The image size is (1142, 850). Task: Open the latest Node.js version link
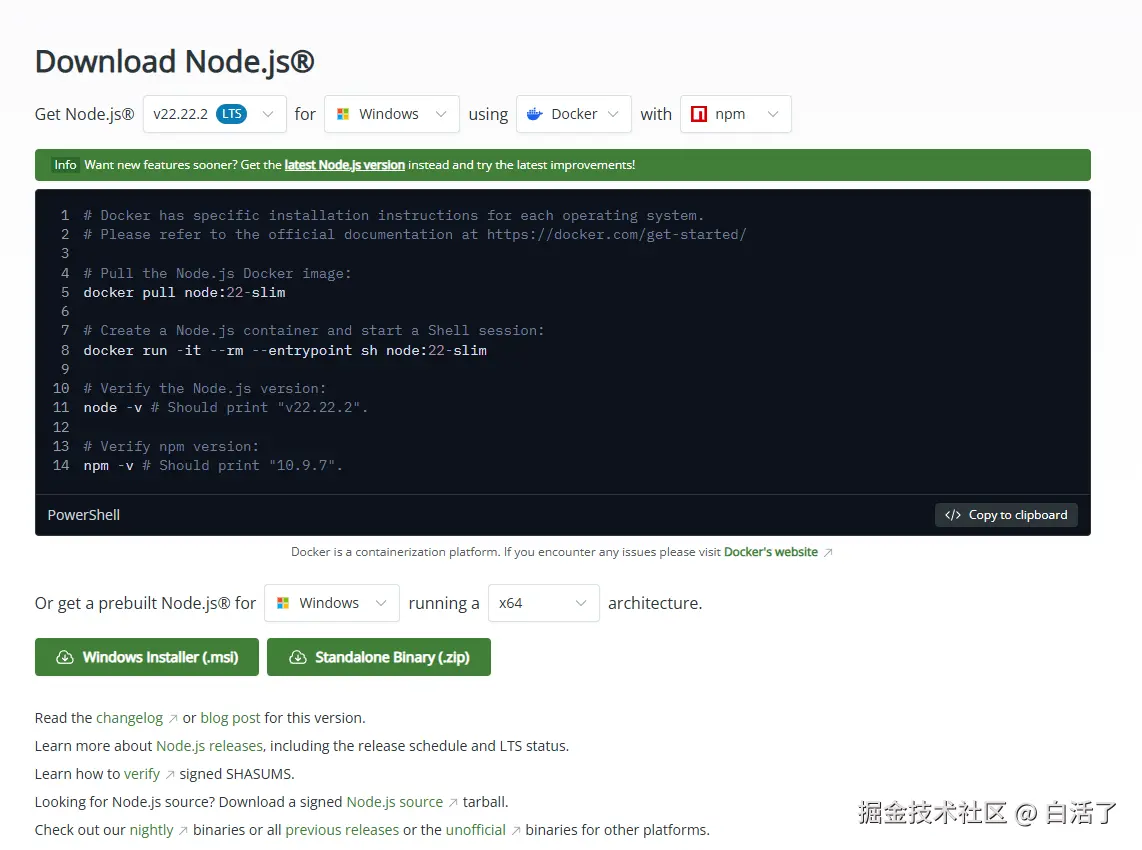344,165
